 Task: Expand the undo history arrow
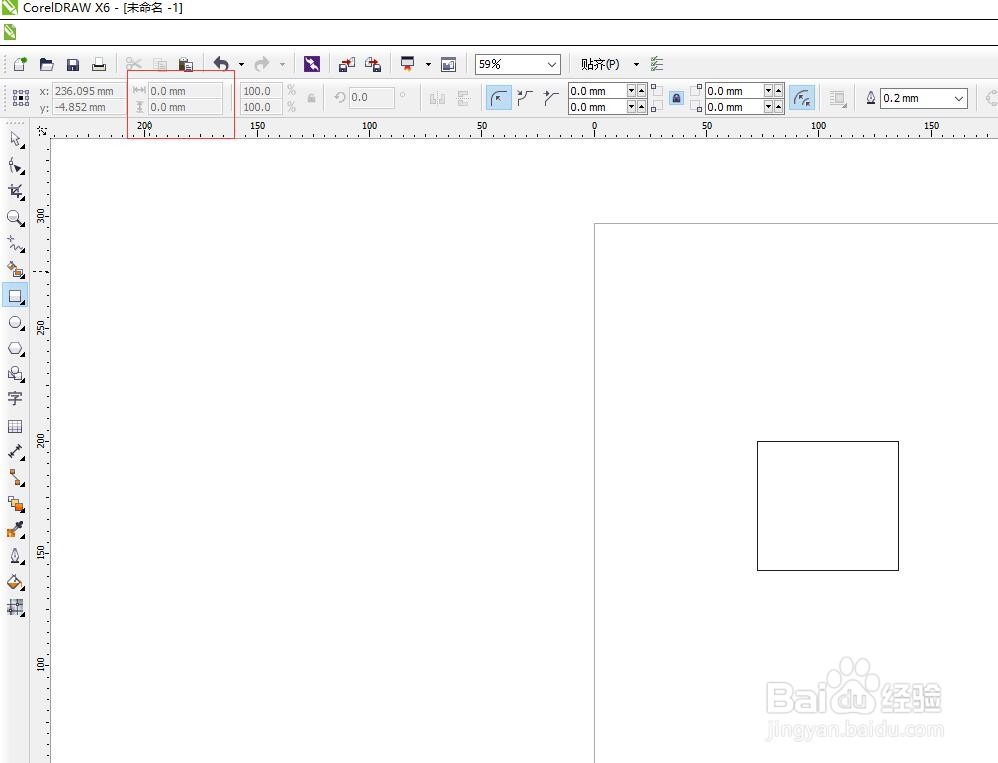(x=241, y=64)
